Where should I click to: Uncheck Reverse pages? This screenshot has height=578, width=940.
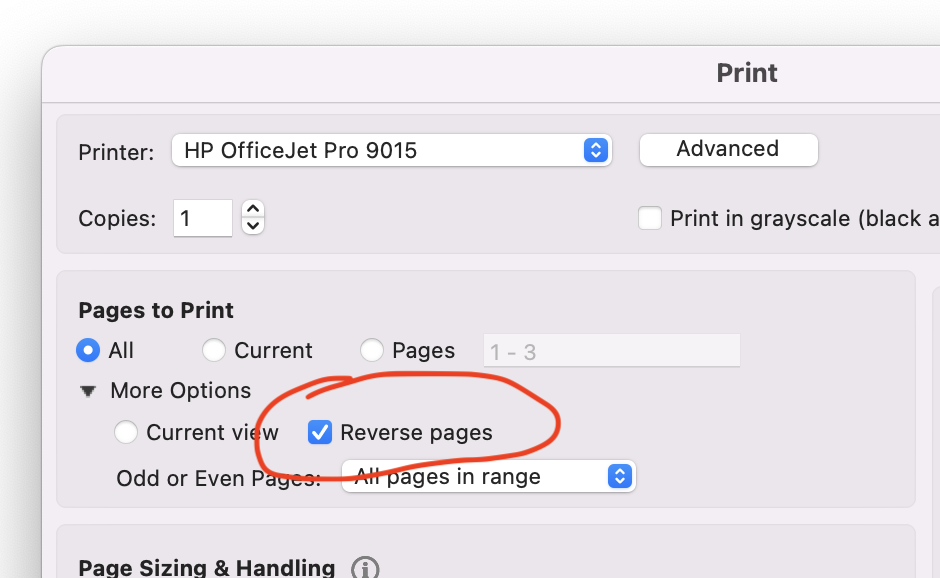(x=320, y=432)
